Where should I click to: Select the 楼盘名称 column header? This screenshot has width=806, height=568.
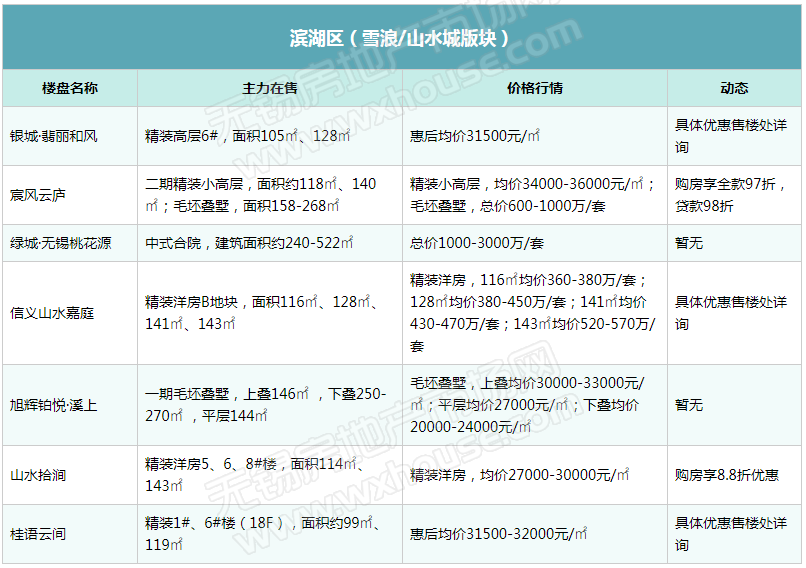(x=69, y=88)
